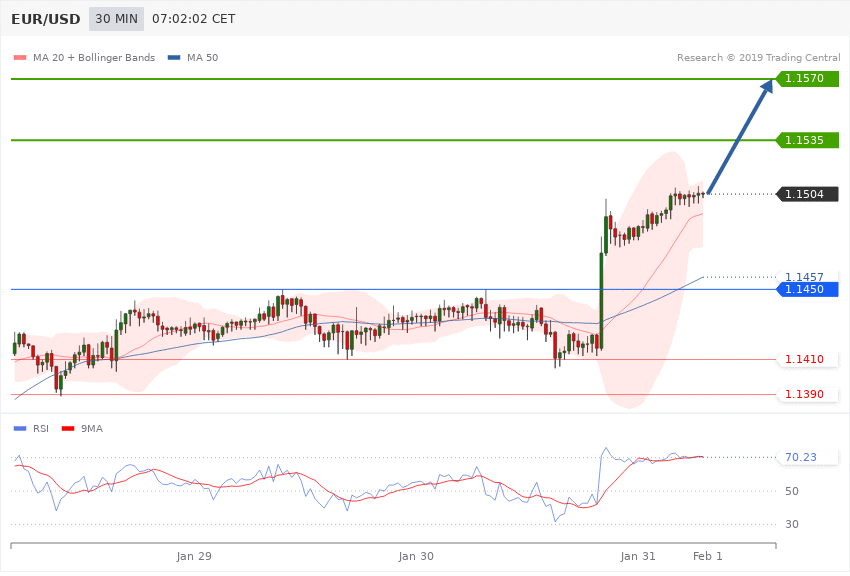The height and width of the screenshot is (576, 850).
Task: Click the MA 20 + Bollinger Bands legend swatch
Action: click(x=20, y=57)
